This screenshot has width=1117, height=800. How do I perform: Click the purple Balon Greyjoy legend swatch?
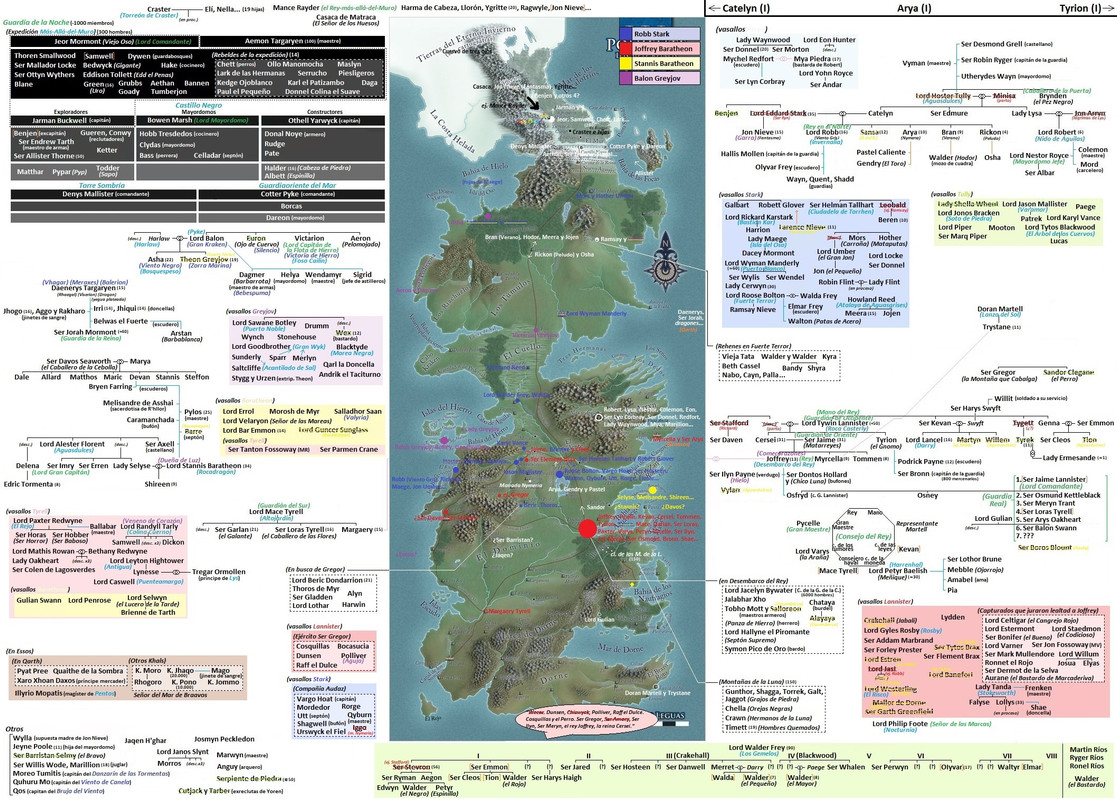click(x=625, y=78)
